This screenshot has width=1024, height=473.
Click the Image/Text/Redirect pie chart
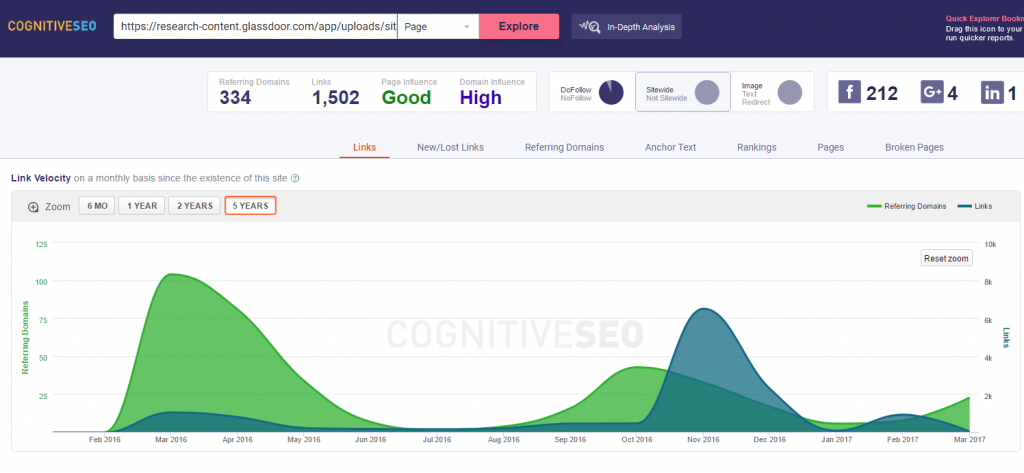coord(789,93)
